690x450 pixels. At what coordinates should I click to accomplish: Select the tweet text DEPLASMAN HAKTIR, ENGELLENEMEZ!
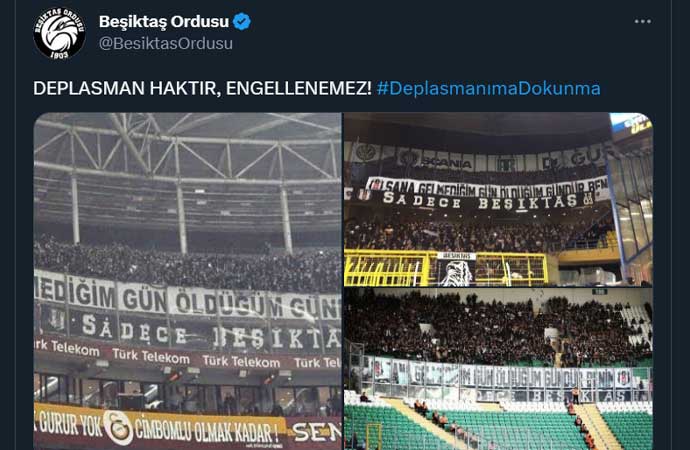(202, 88)
